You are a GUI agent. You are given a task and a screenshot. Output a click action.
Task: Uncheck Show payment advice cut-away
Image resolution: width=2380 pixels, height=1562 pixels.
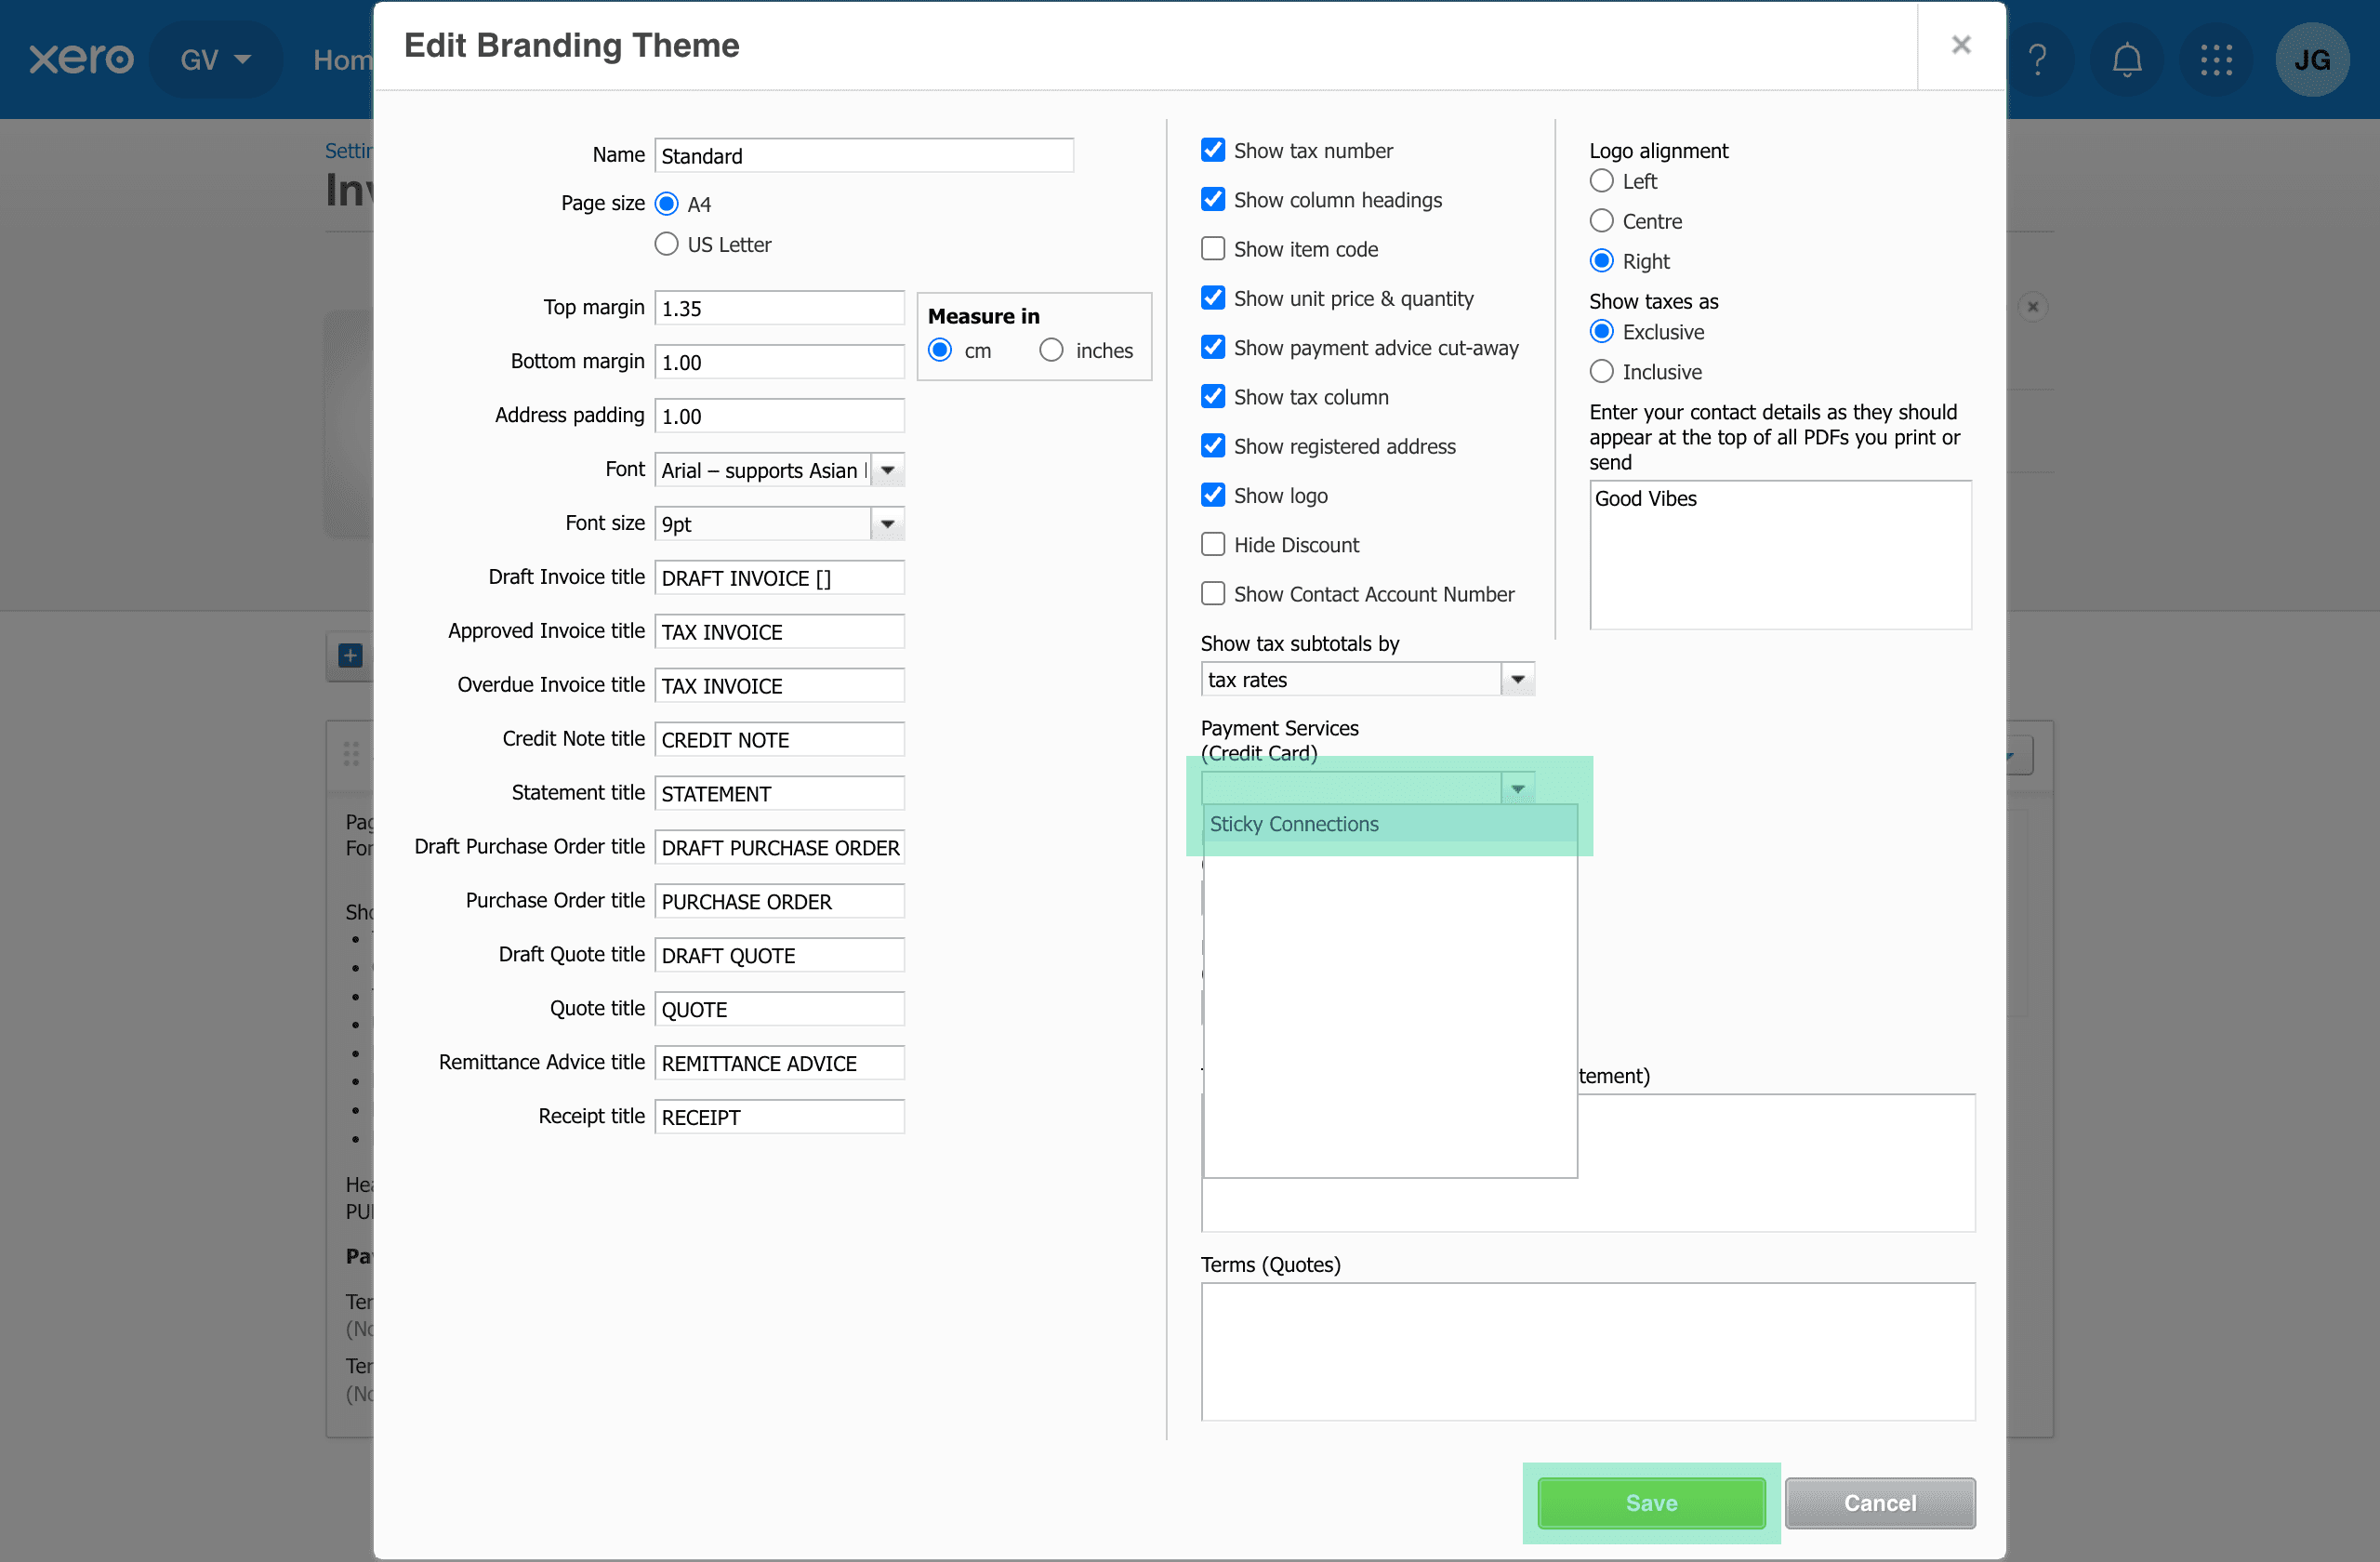(x=1213, y=348)
